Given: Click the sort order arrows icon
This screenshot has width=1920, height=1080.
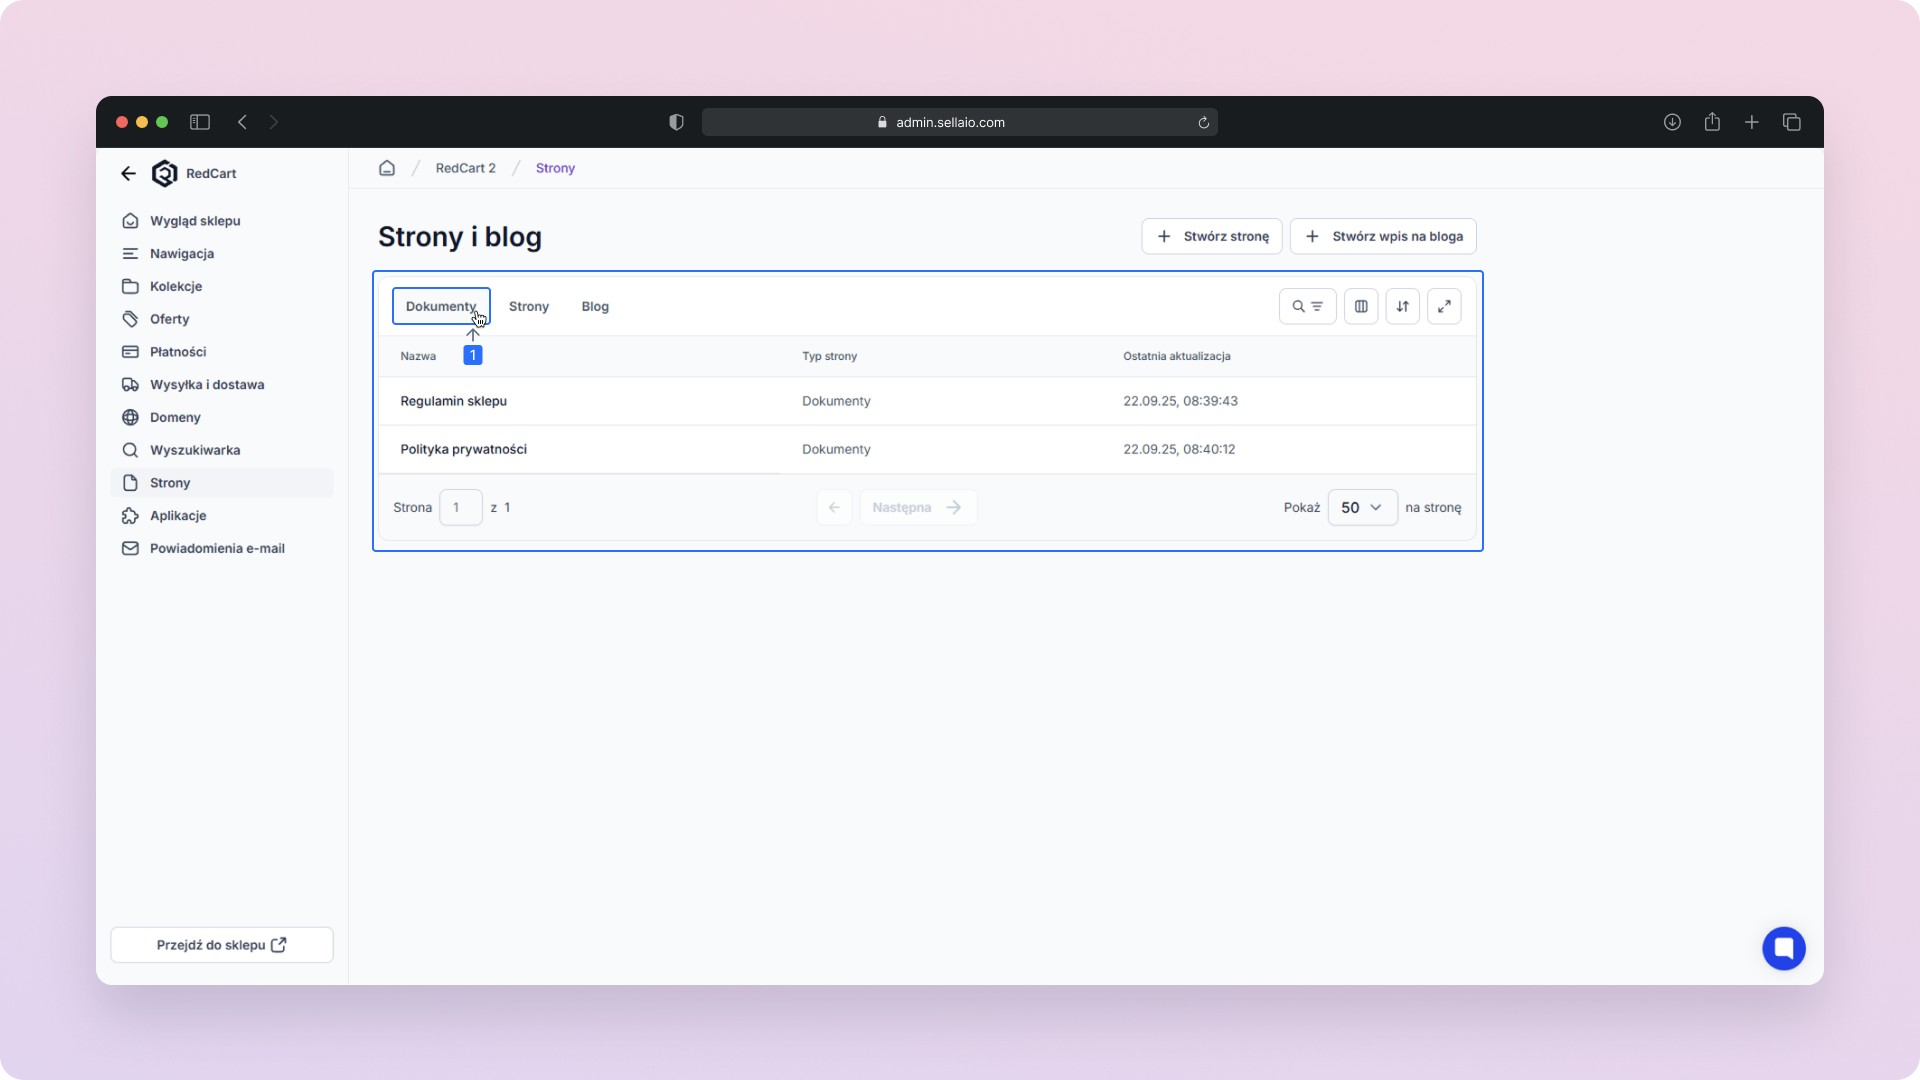Looking at the screenshot, I should (1402, 307).
